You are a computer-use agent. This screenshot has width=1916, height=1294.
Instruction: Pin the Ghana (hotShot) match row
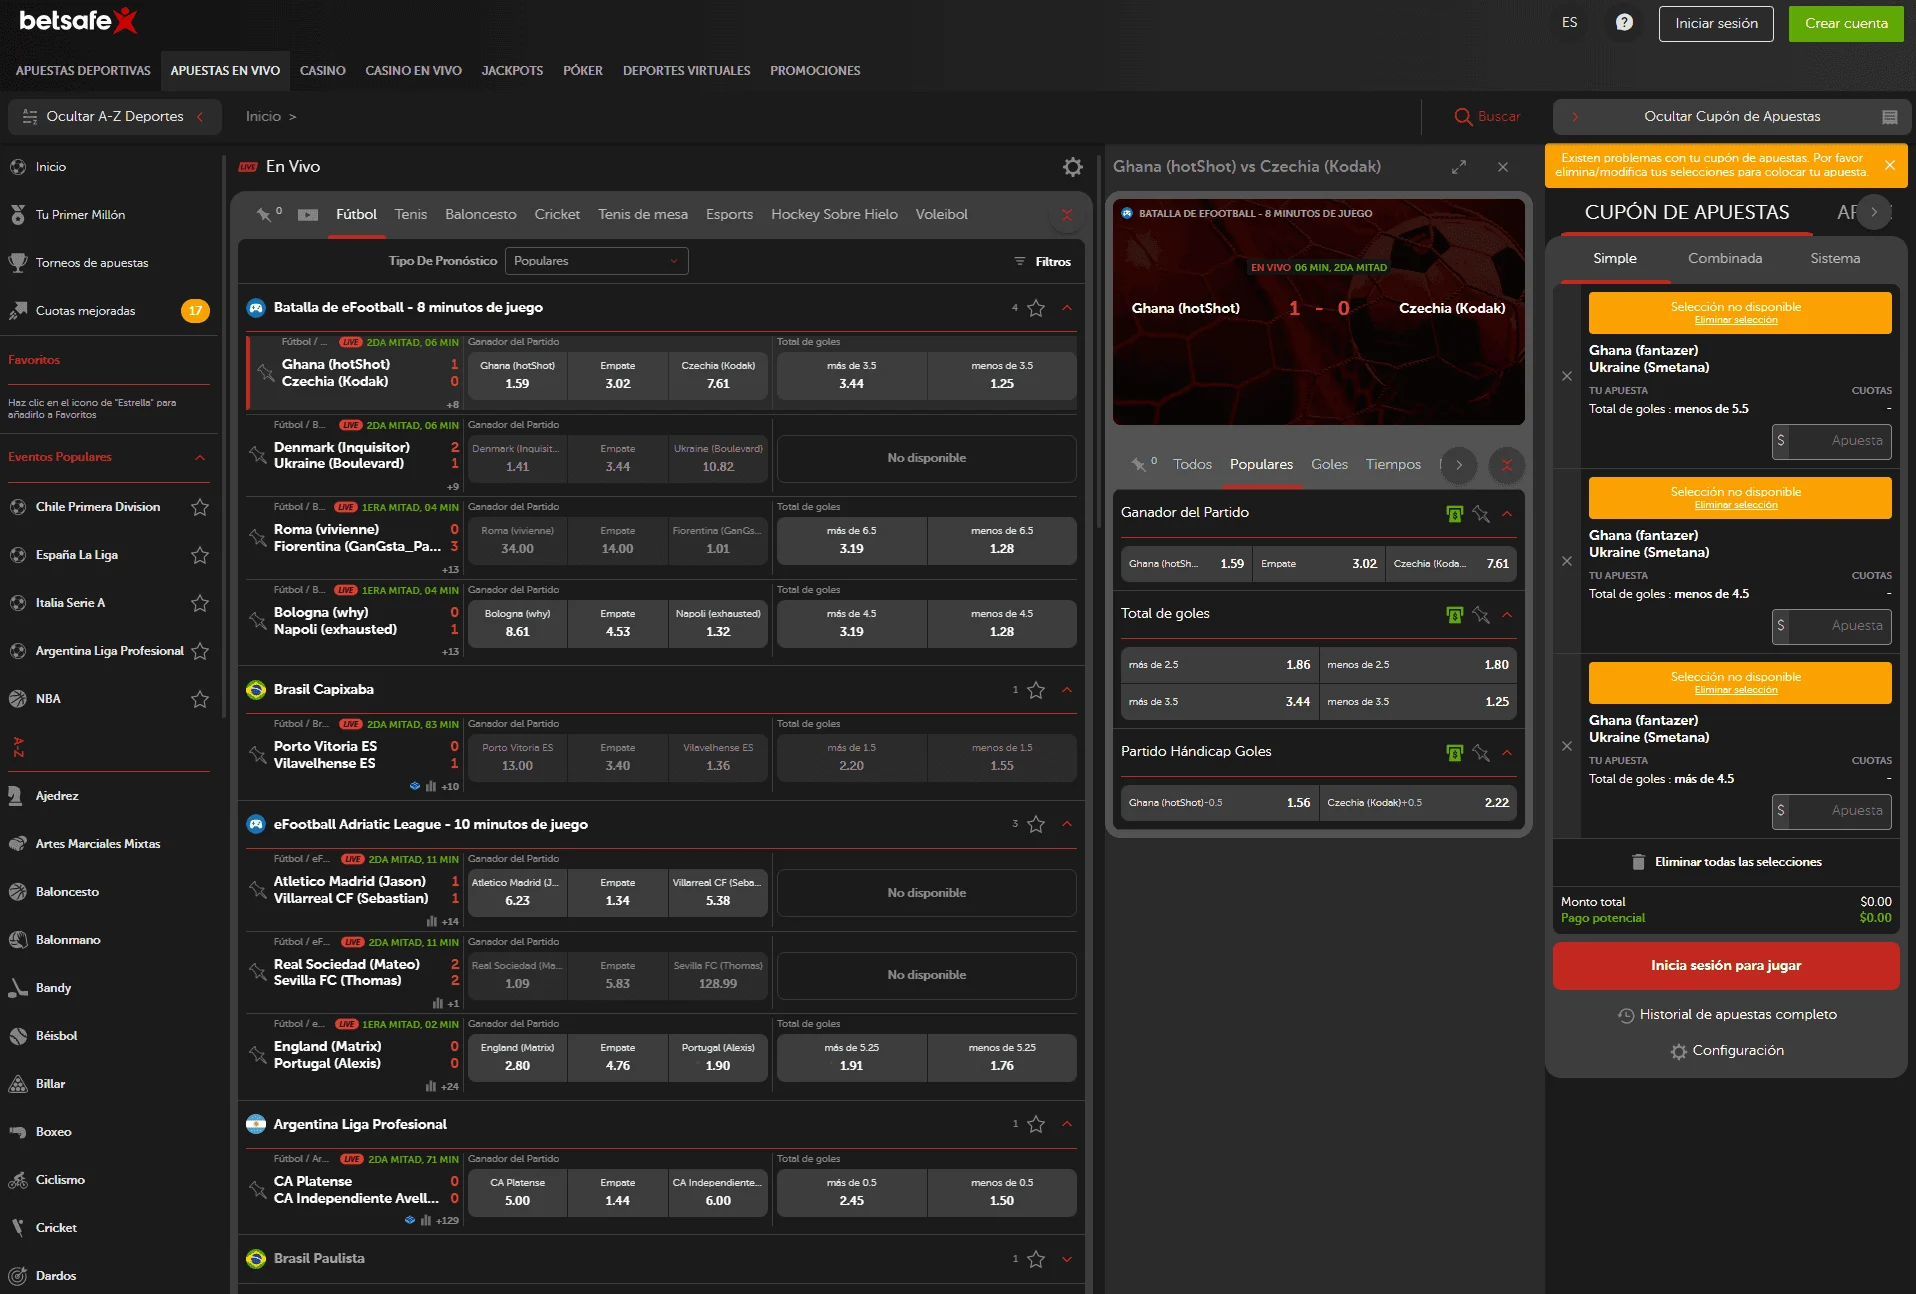(x=265, y=373)
